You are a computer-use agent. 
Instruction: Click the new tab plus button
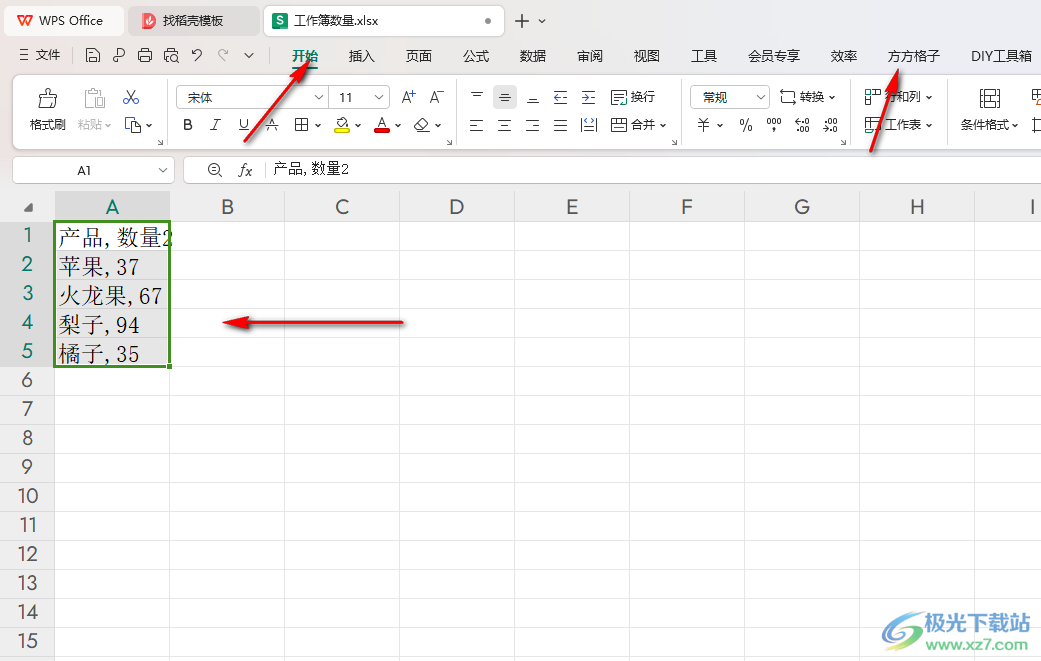tap(522, 21)
